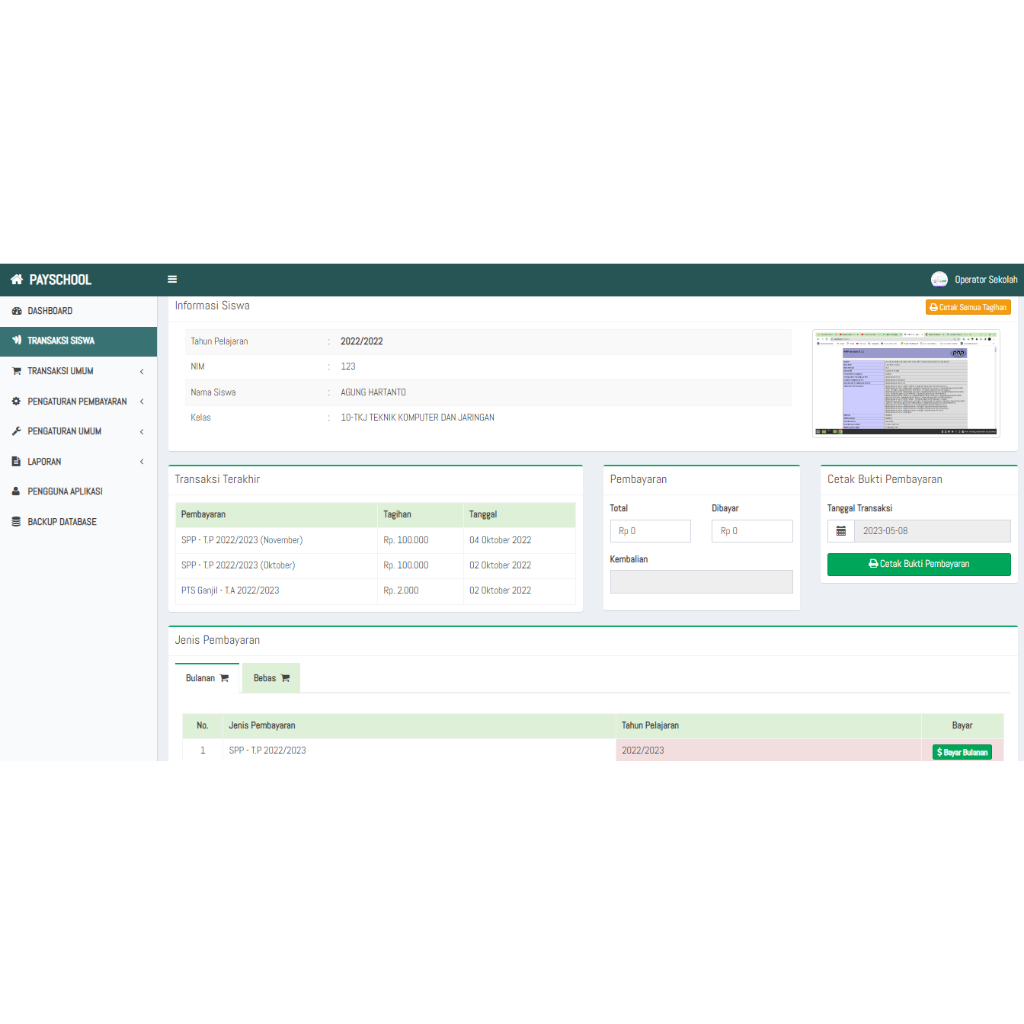This screenshot has height=1024, width=1024.
Task: Click the Backup Database stack icon
Action: click(x=16, y=521)
